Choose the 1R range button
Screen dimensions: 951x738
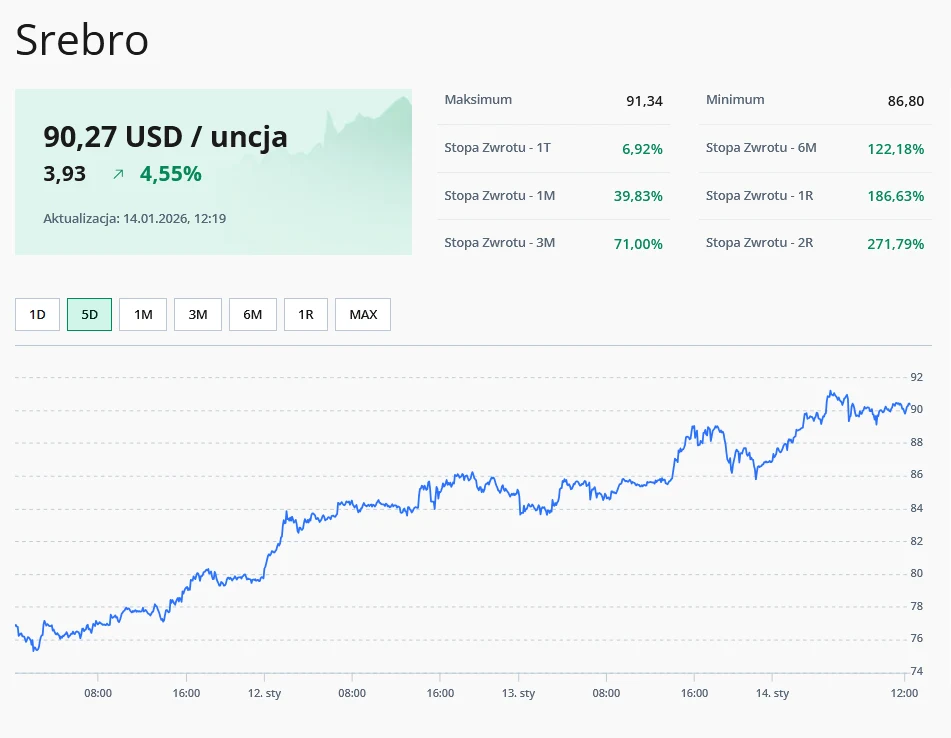click(x=306, y=314)
